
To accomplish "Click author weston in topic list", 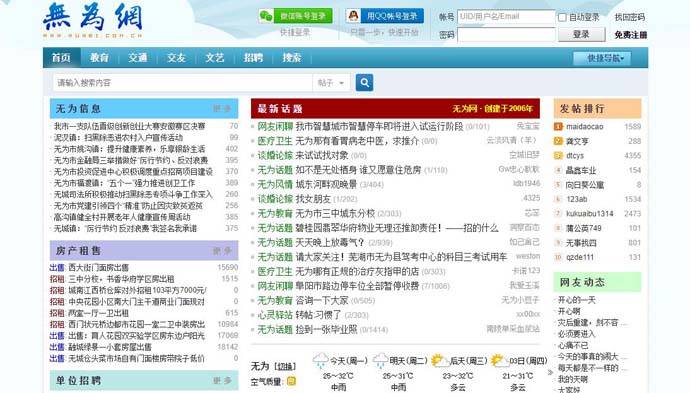I will coord(528,256).
